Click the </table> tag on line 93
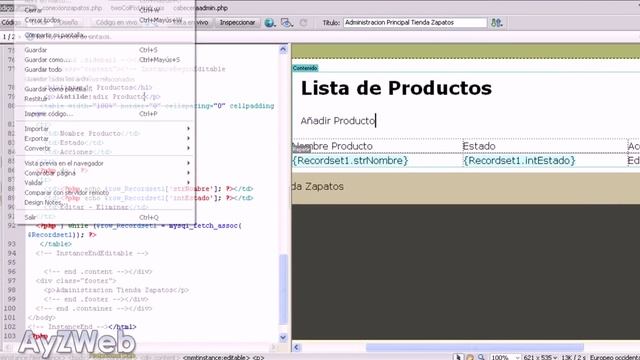 (x=56, y=244)
